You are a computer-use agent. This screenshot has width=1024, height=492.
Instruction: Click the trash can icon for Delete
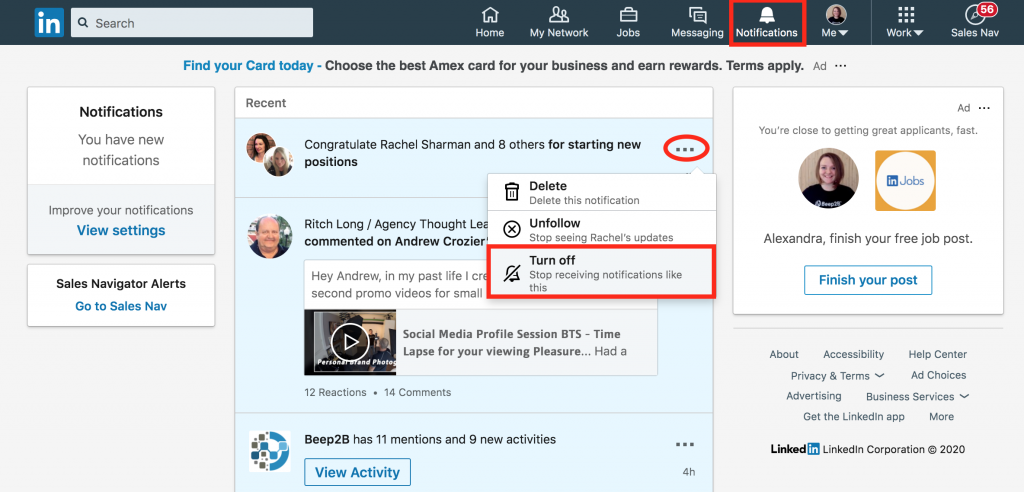[512, 192]
